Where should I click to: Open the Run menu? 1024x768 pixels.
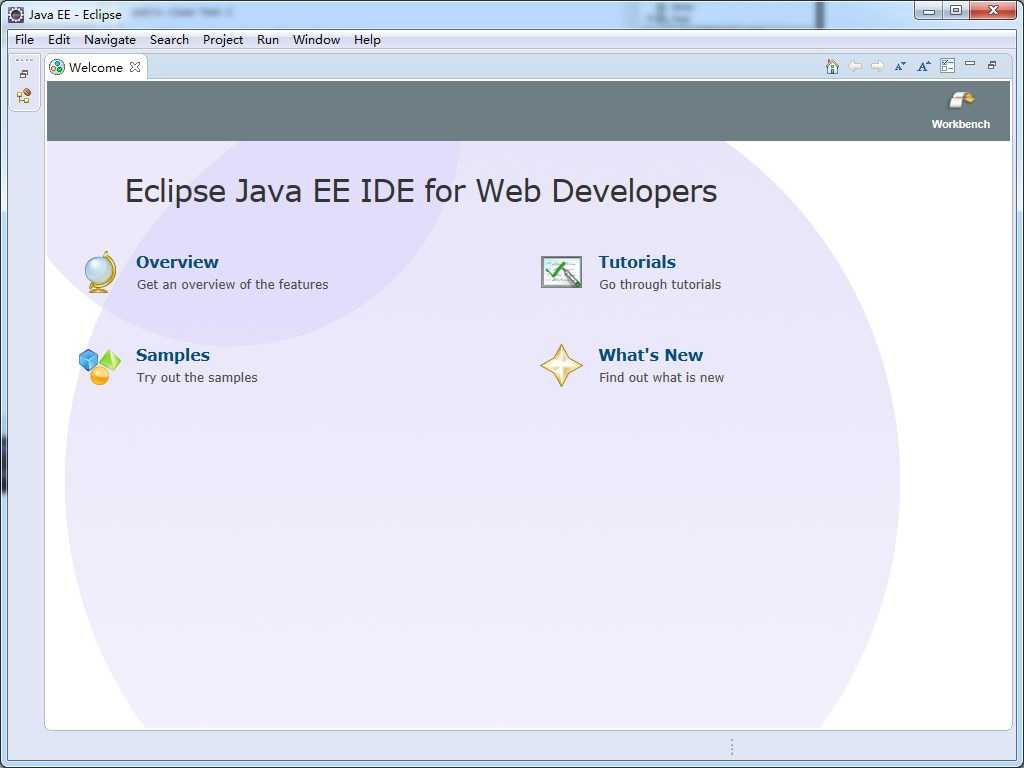click(x=268, y=40)
